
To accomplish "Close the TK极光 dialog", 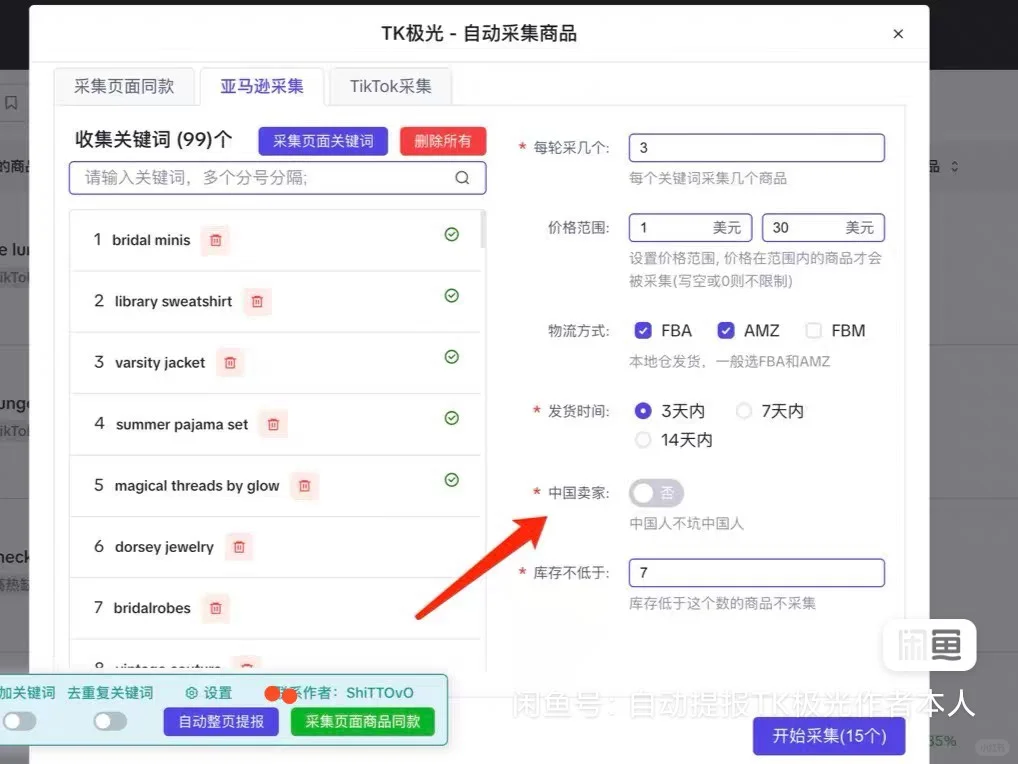I will click(898, 34).
